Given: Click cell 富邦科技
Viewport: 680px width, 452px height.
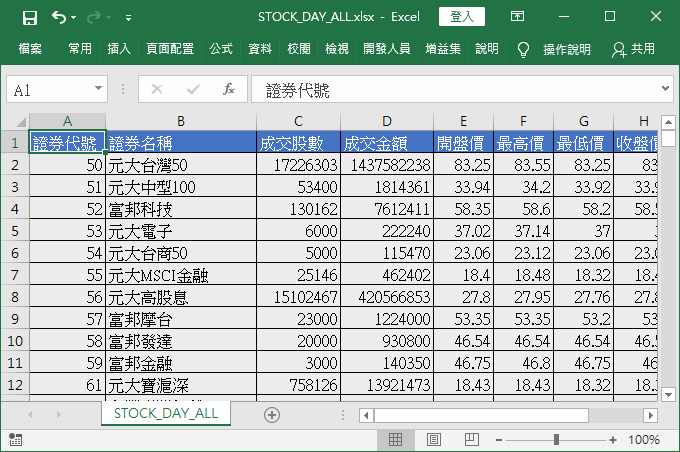Looking at the screenshot, I should 181,209.
